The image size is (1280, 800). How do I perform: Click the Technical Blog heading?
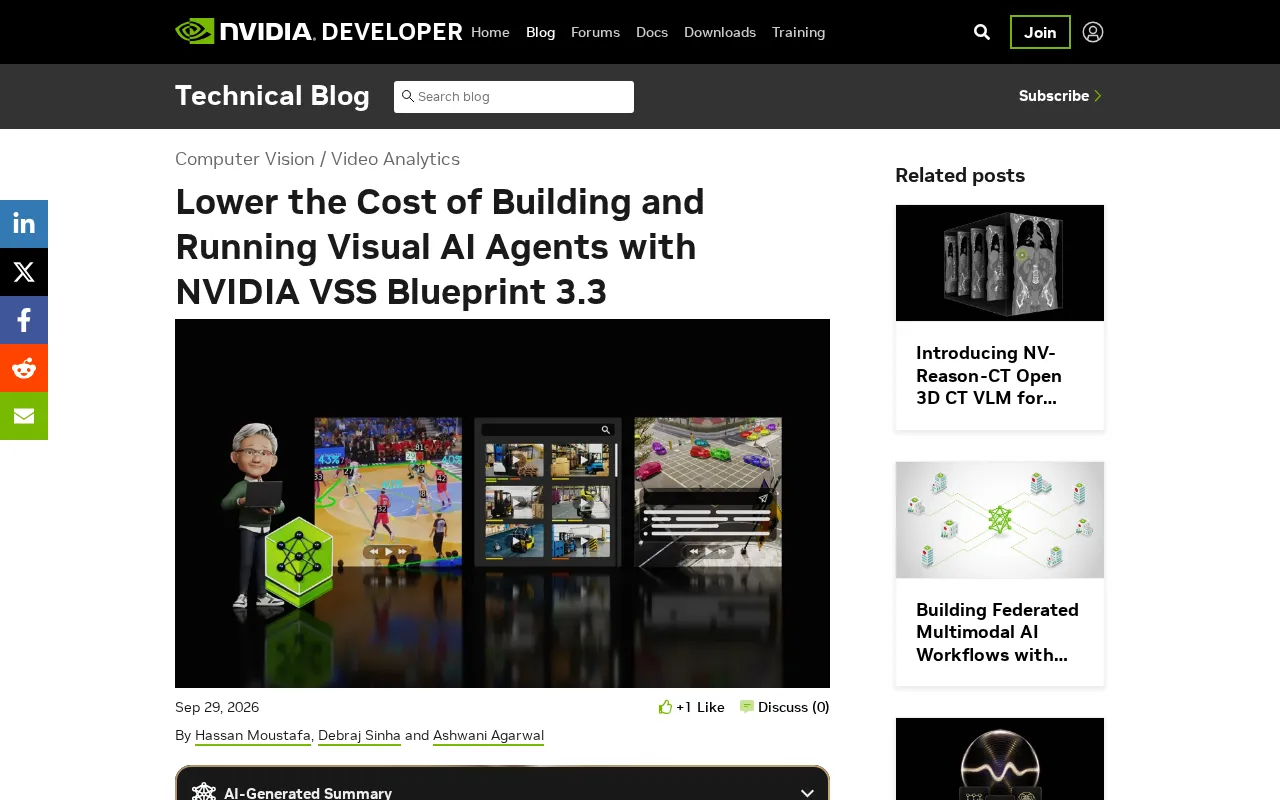[272, 95]
